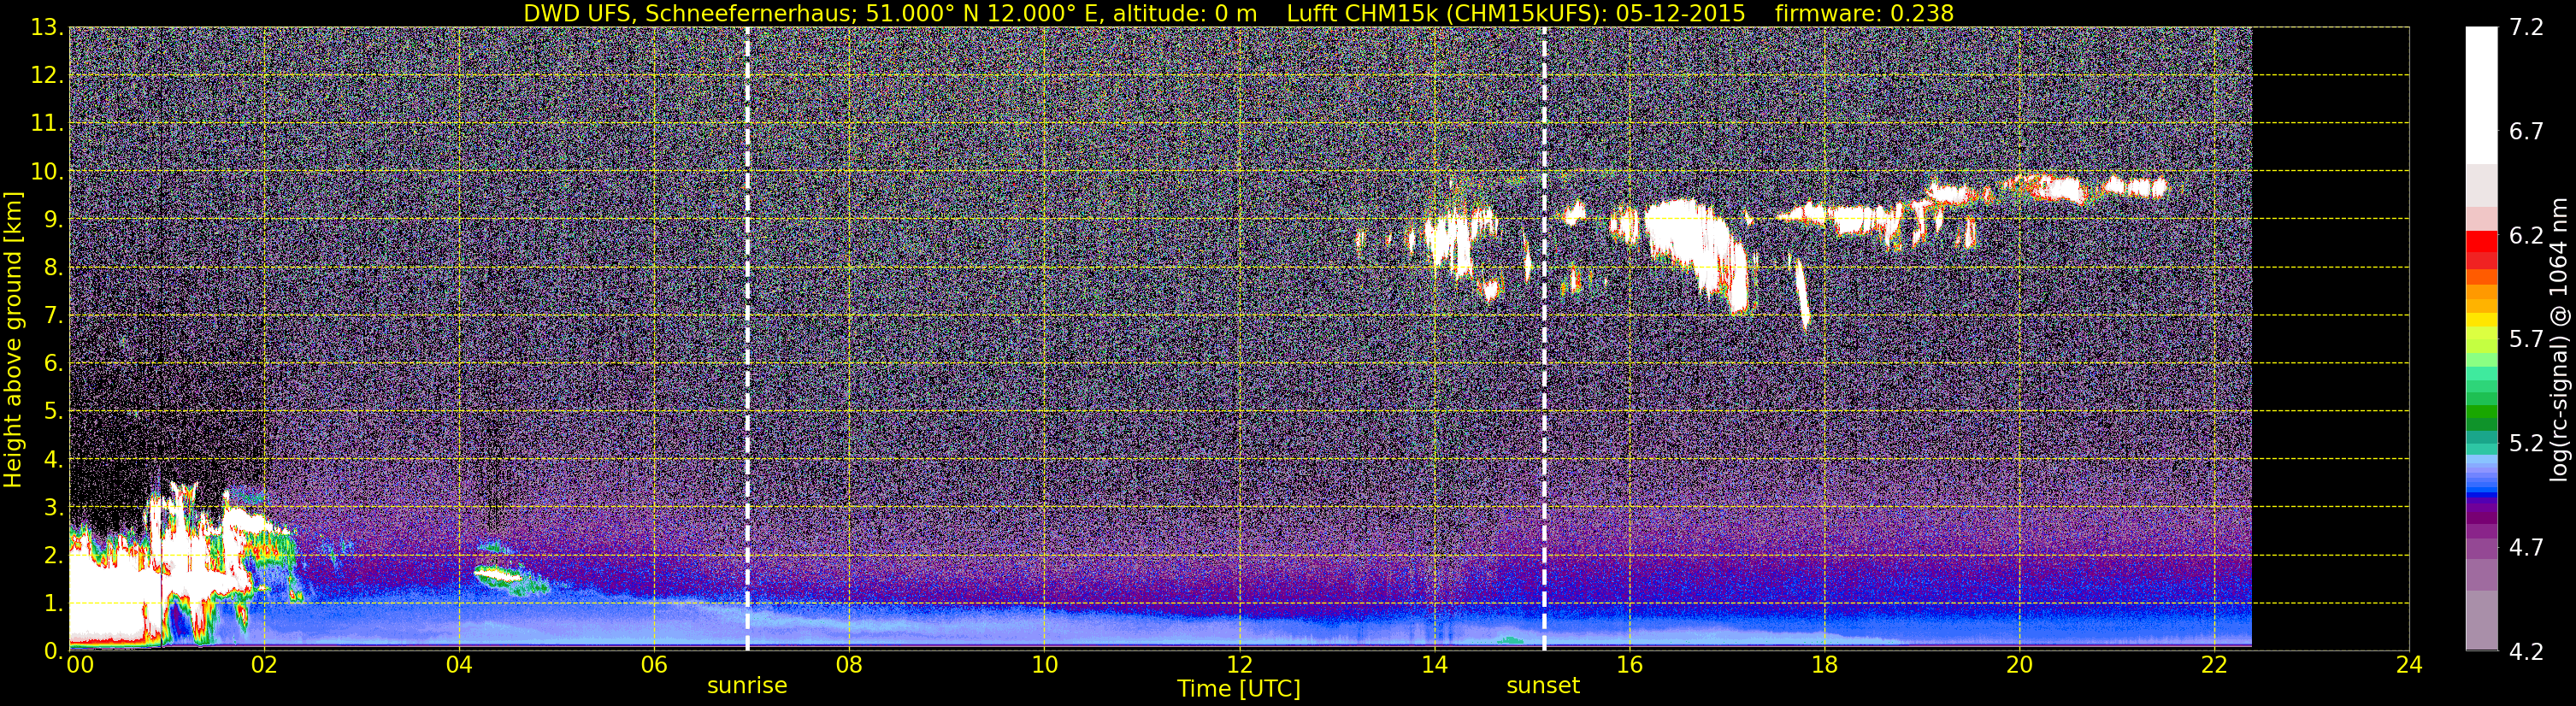
Task: Click the 'sunset' label below the axis
Action: (x=1543, y=686)
